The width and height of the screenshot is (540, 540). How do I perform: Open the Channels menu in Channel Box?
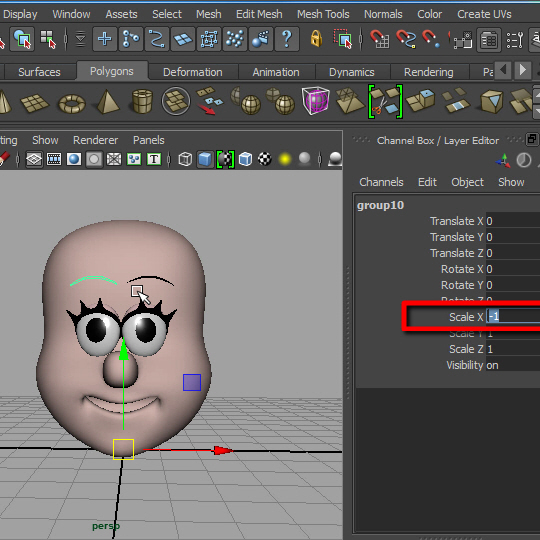tap(381, 182)
